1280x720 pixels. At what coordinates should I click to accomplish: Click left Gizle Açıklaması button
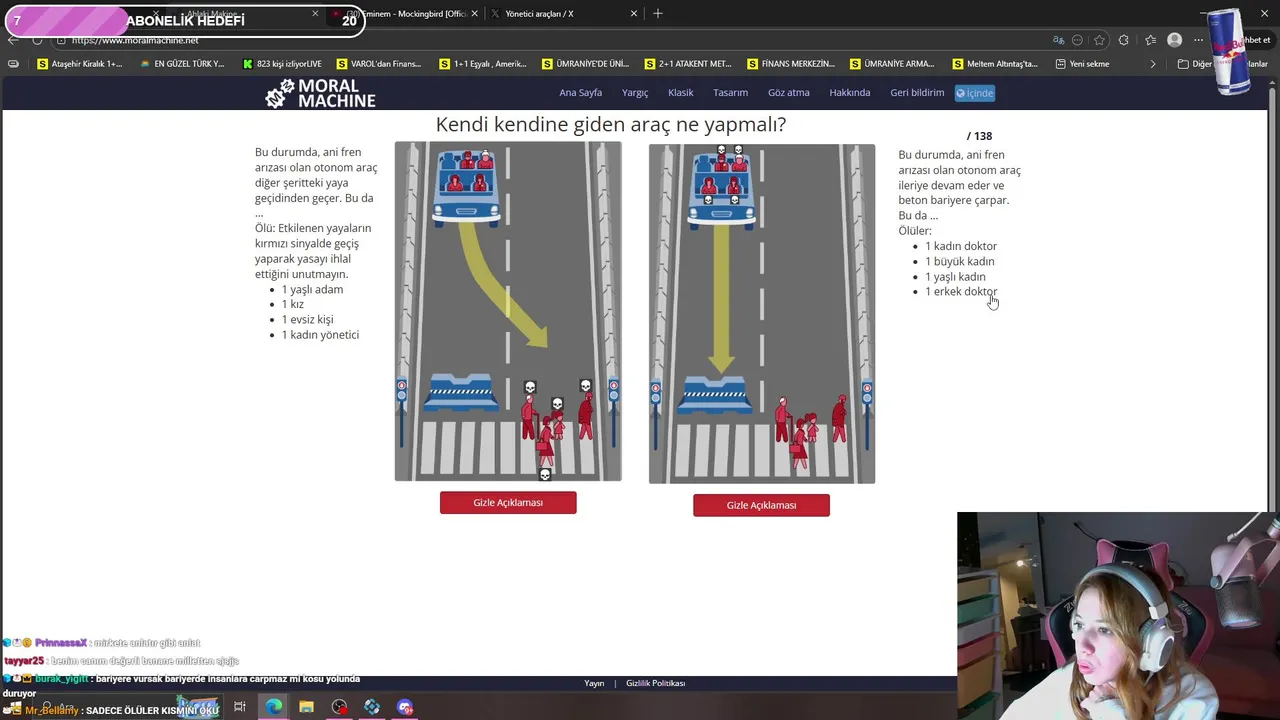pos(508,503)
